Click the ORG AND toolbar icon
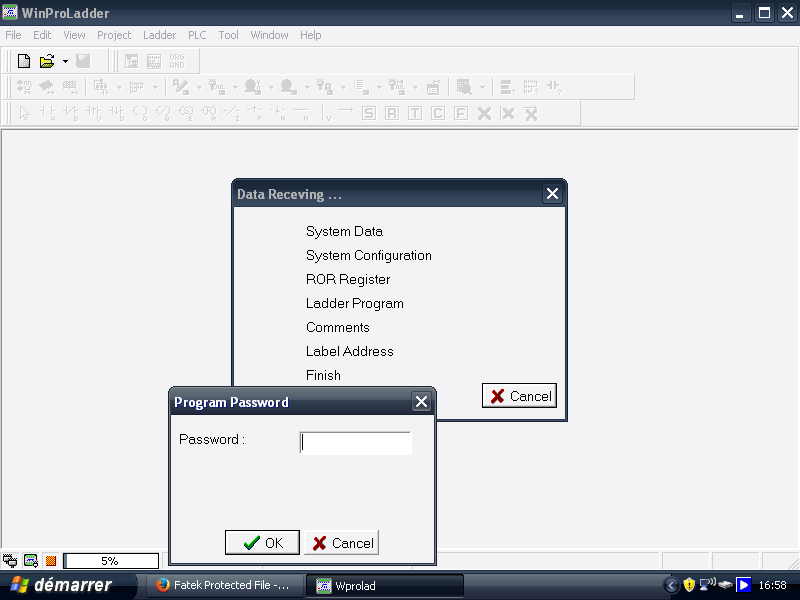 [177, 61]
